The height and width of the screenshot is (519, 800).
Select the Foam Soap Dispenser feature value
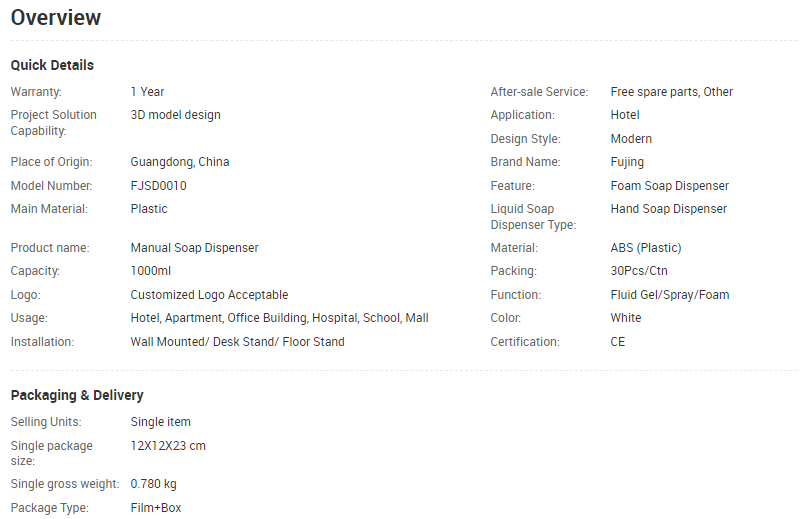pos(669,186)
